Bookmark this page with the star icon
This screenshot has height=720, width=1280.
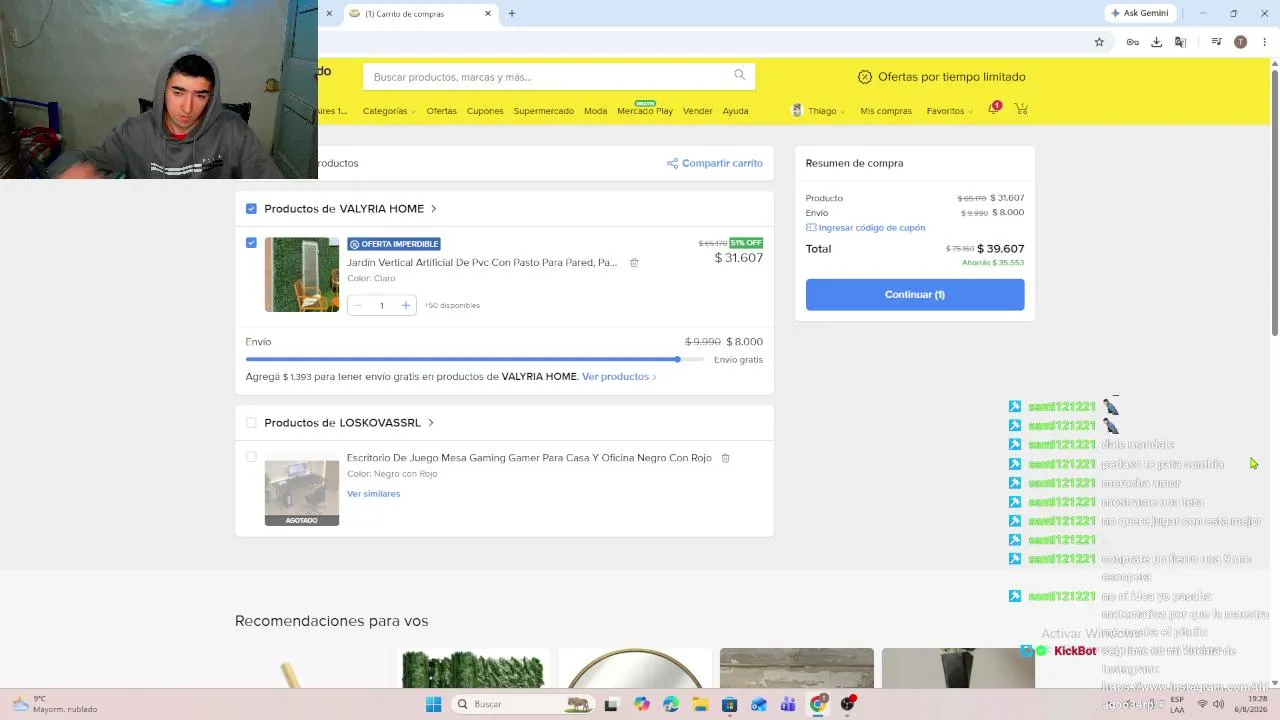coord(1099,42)
